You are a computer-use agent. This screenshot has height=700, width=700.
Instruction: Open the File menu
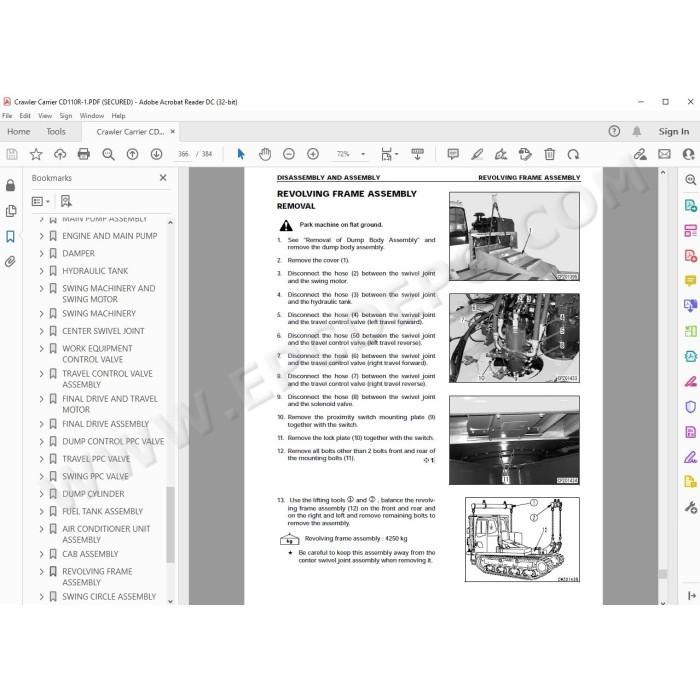7,116
